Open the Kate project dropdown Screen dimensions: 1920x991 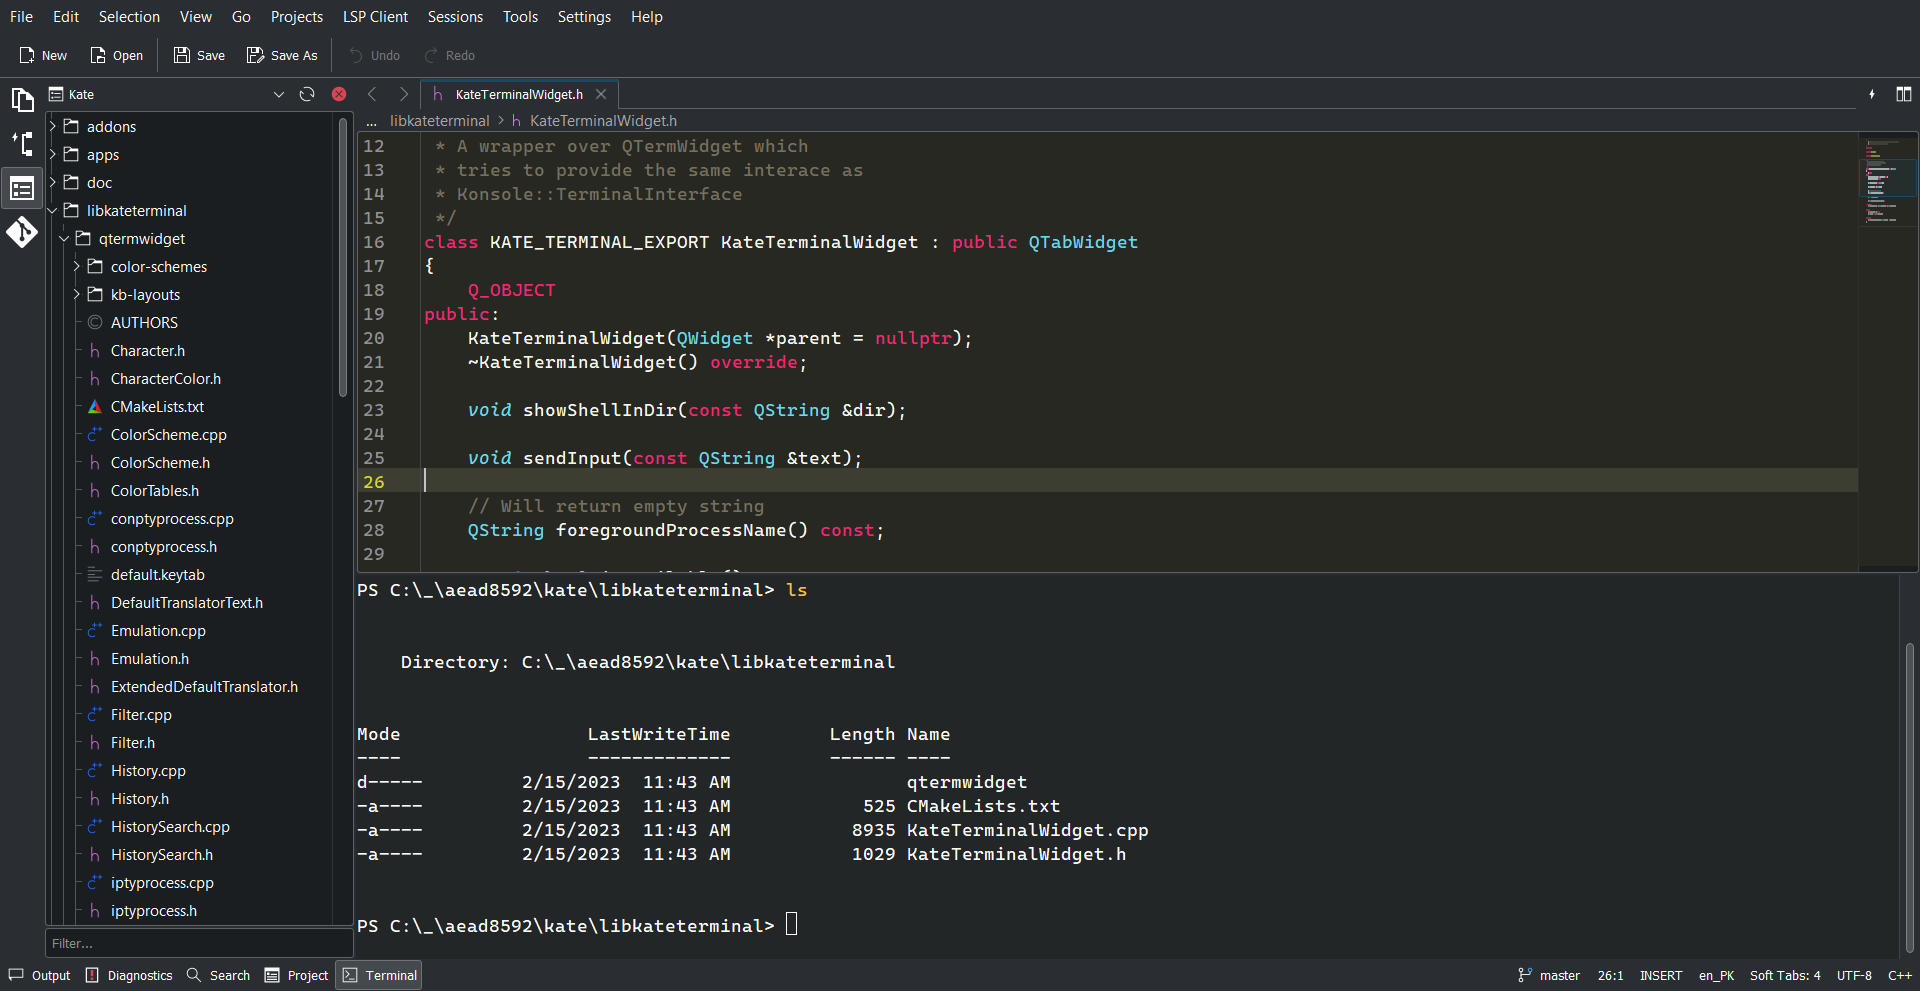point(168,94)
